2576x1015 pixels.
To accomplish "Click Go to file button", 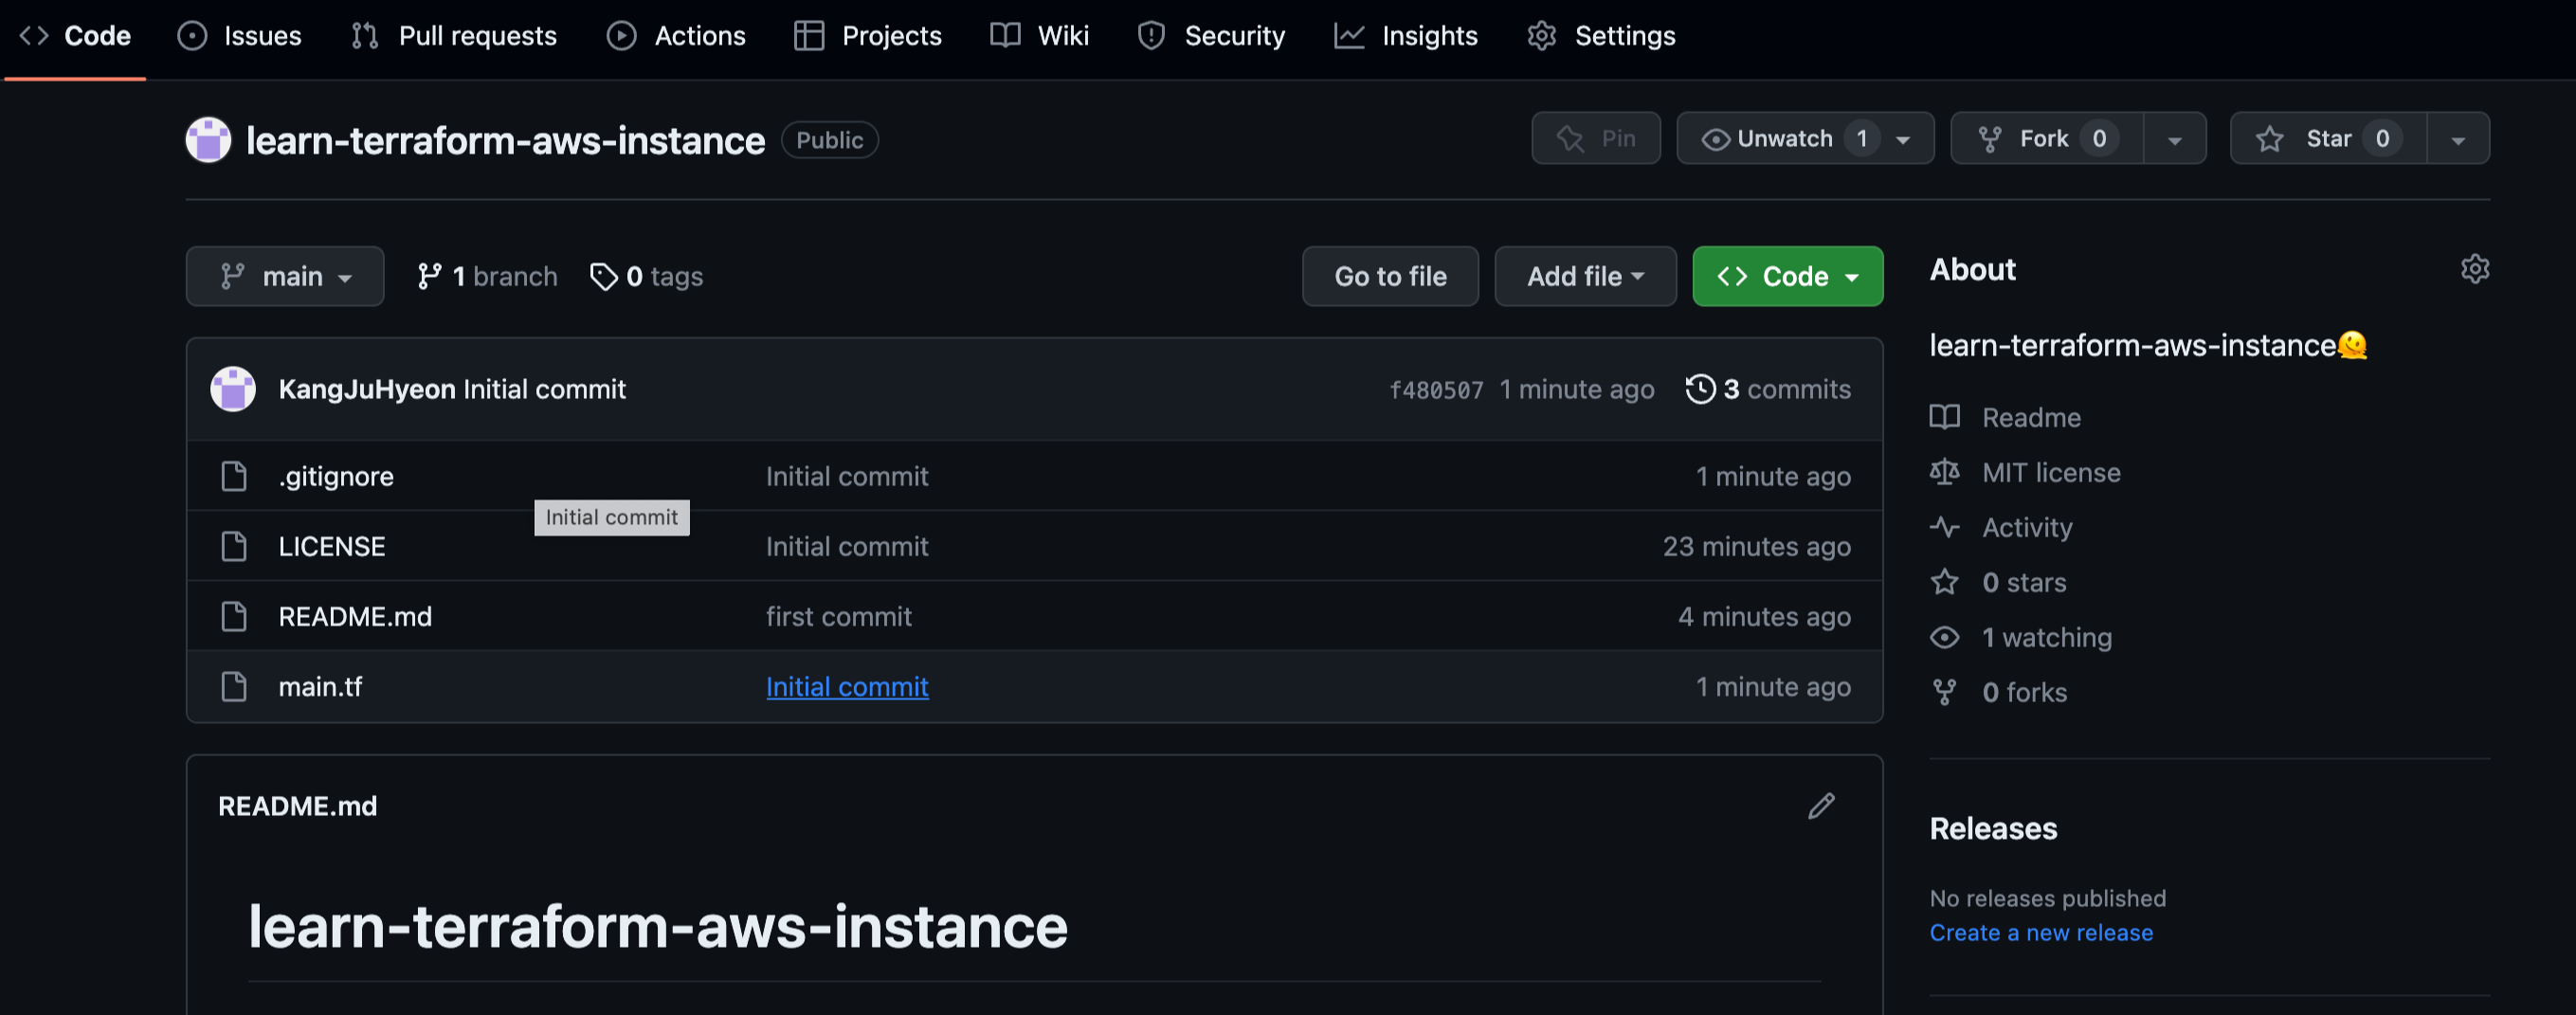I will coord(1390,276).
